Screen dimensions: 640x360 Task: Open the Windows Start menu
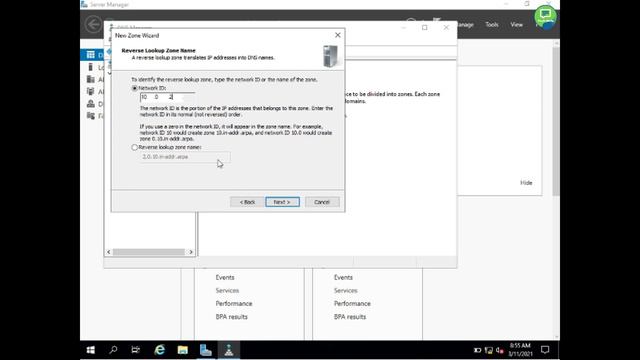pyautogui.click(x=91, y=350)
